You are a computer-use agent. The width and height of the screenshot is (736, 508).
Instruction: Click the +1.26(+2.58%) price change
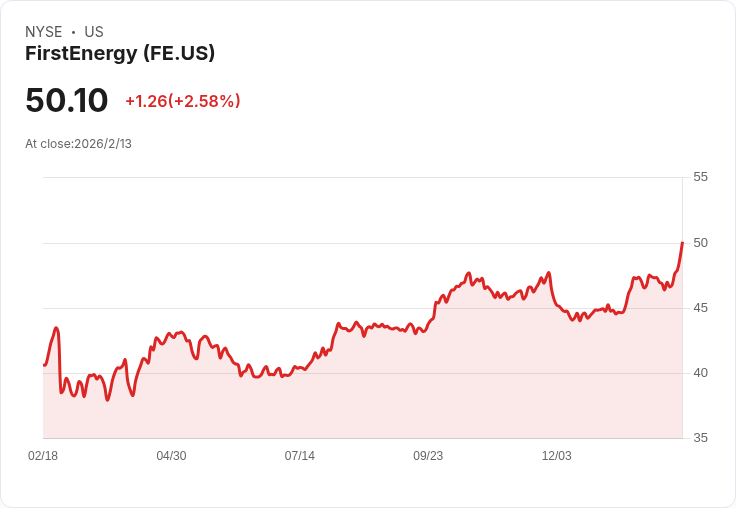click(x=182, y=101)
